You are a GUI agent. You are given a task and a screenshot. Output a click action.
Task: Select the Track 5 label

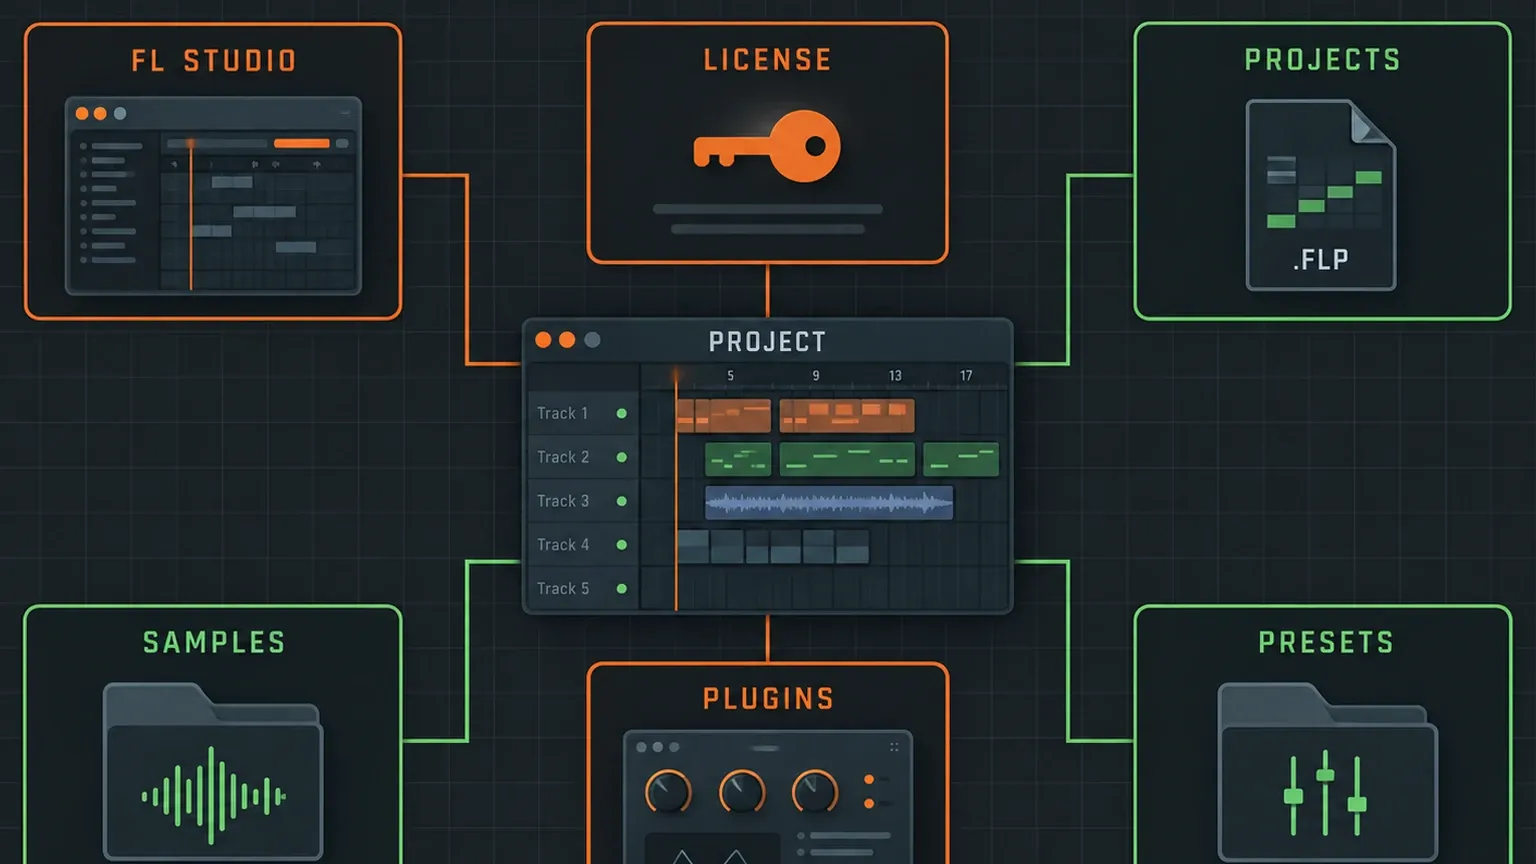tap(562, 589)
